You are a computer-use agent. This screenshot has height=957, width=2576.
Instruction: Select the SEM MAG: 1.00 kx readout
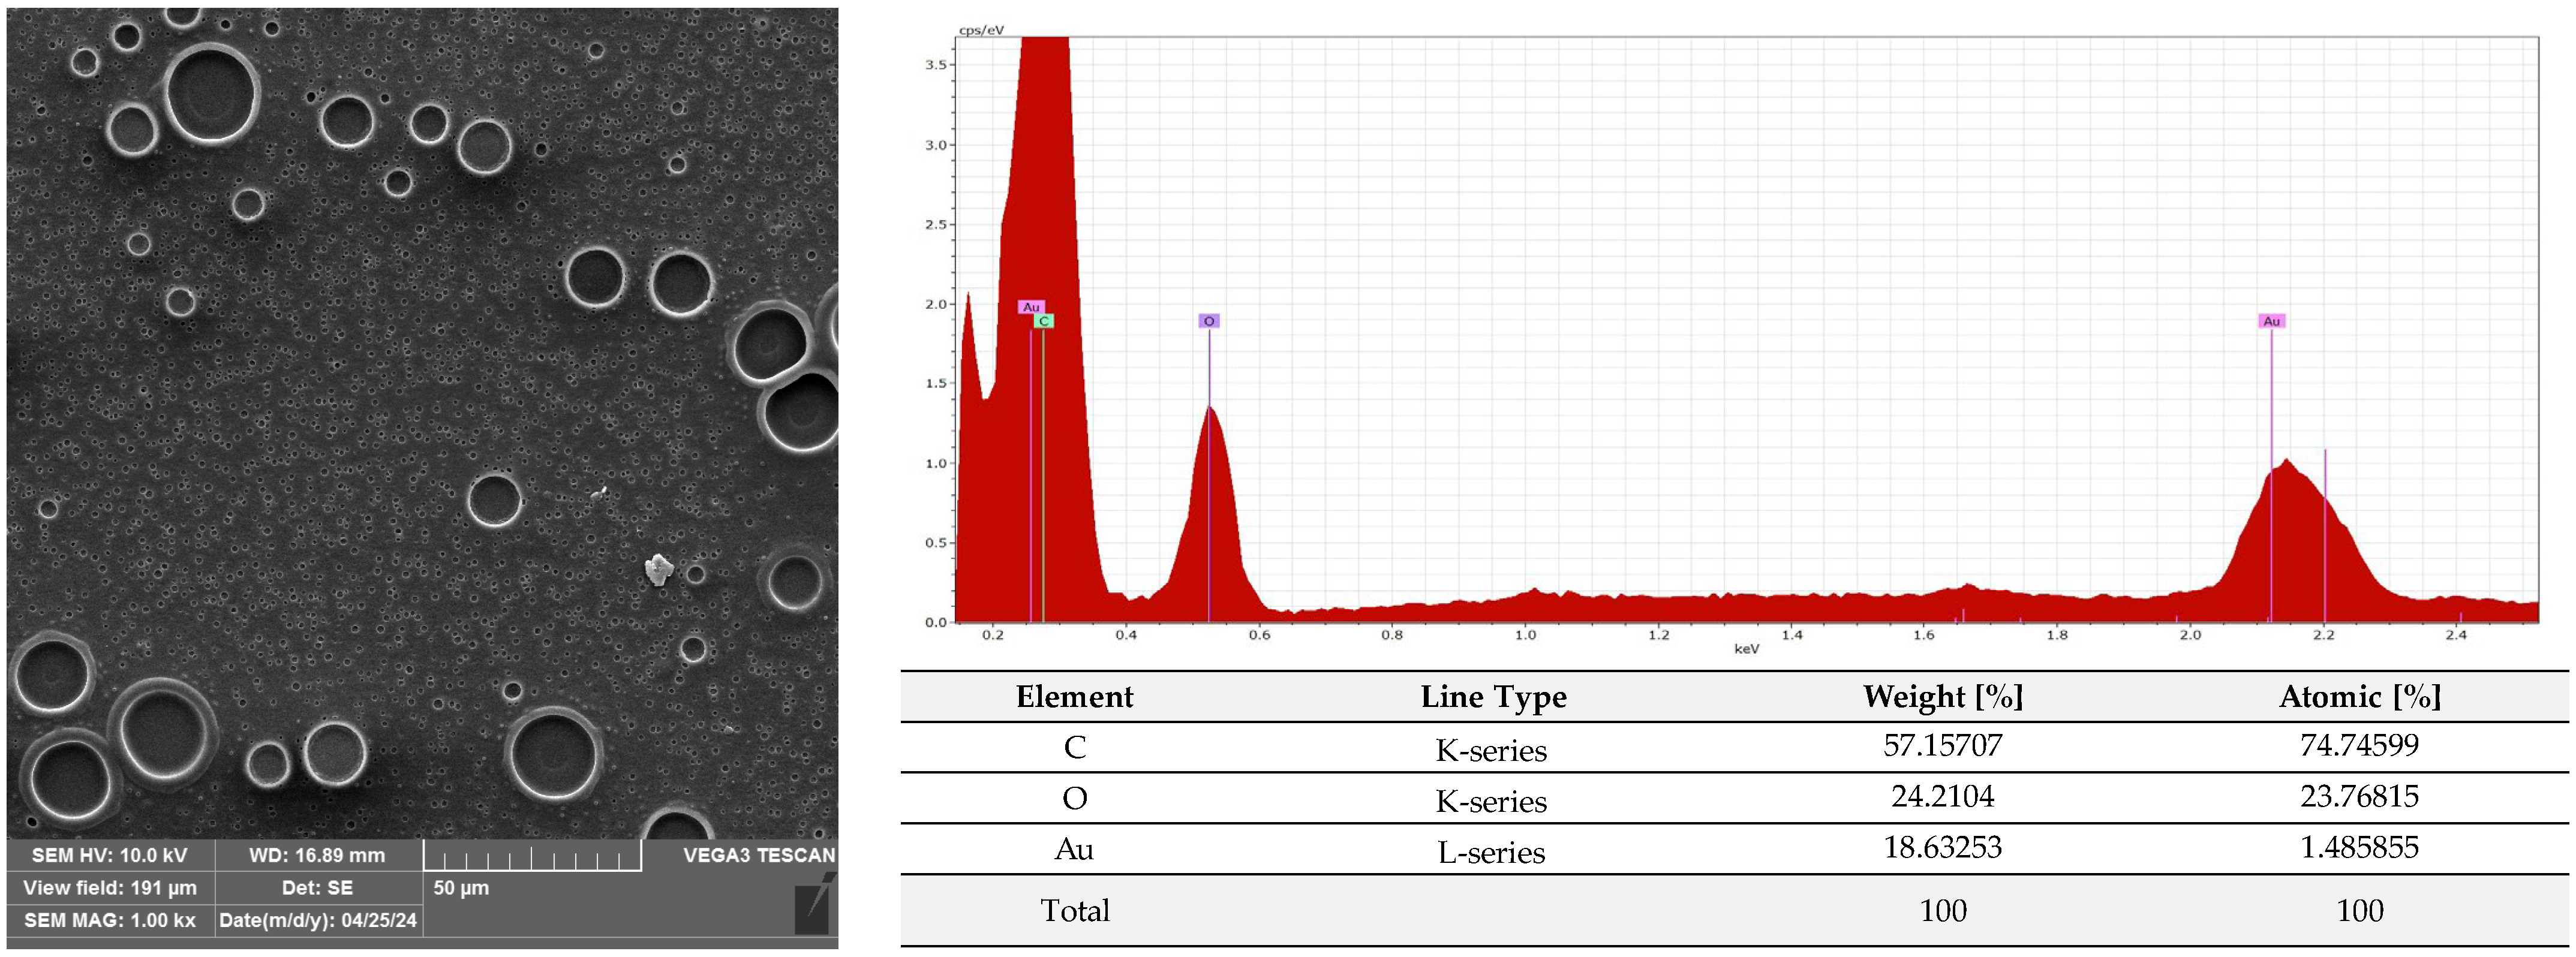110,920
